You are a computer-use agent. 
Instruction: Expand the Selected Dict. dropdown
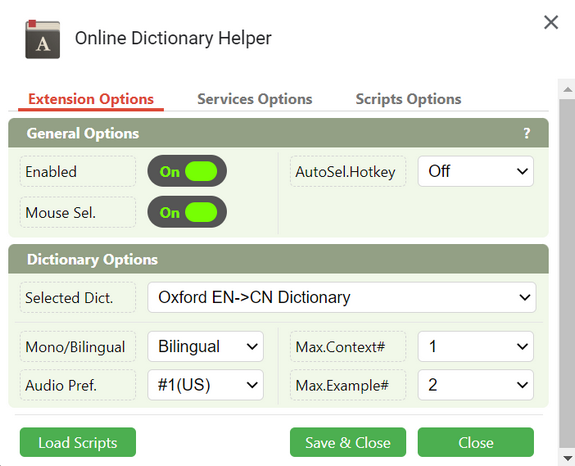pos(342,297)
